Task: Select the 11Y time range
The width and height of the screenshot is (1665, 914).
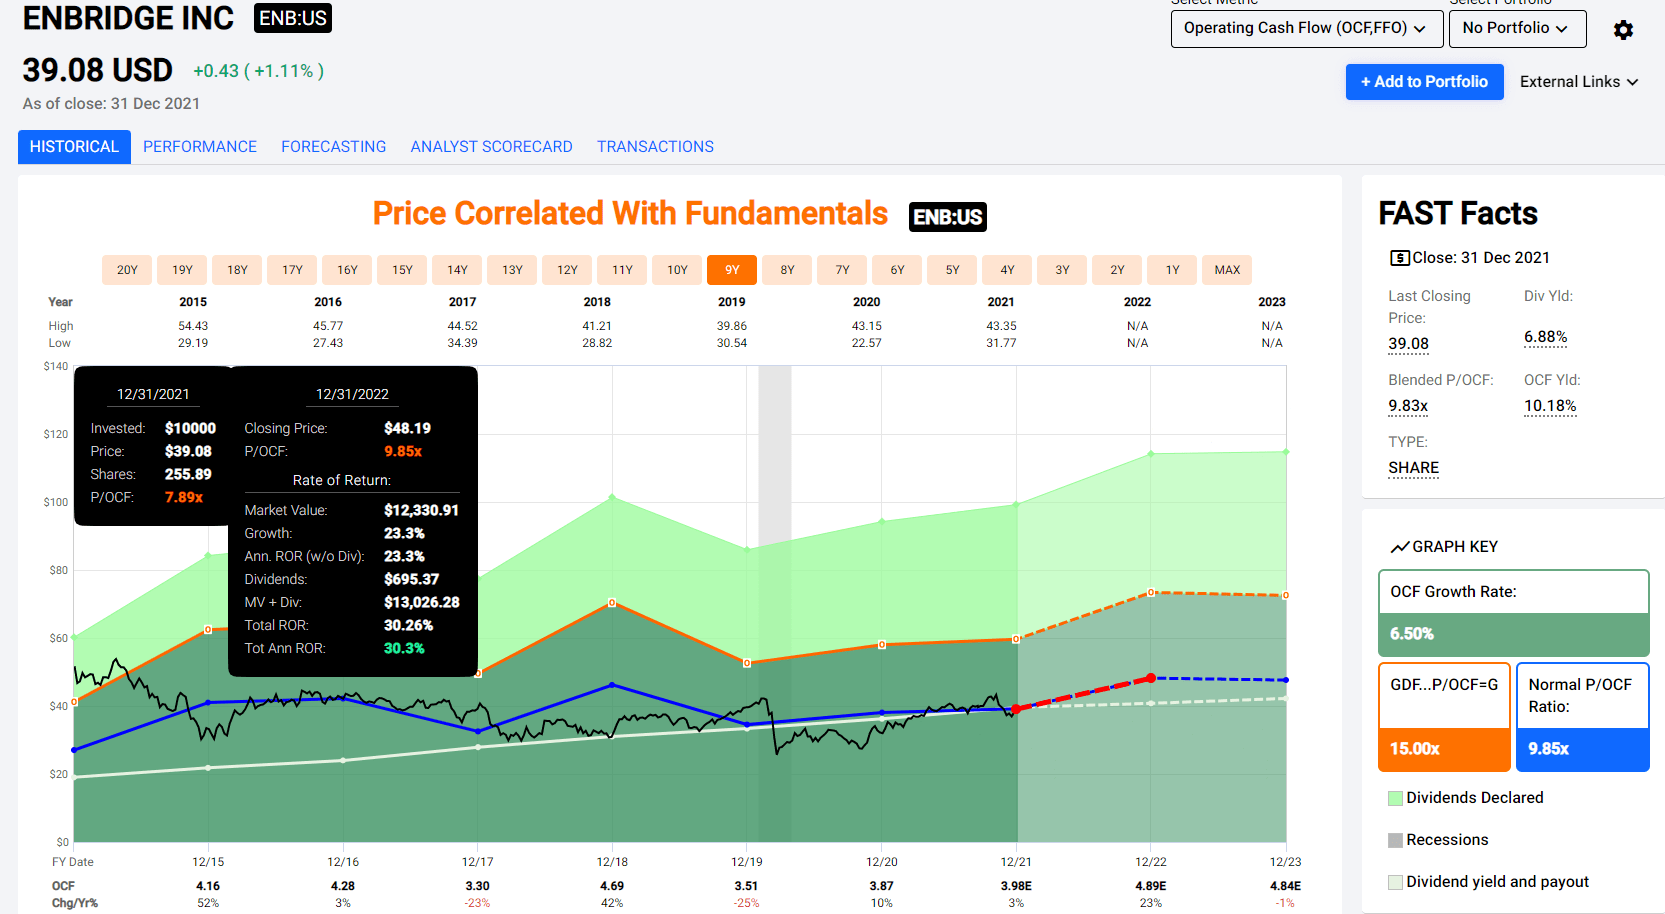Action: [x=622, y=270]
